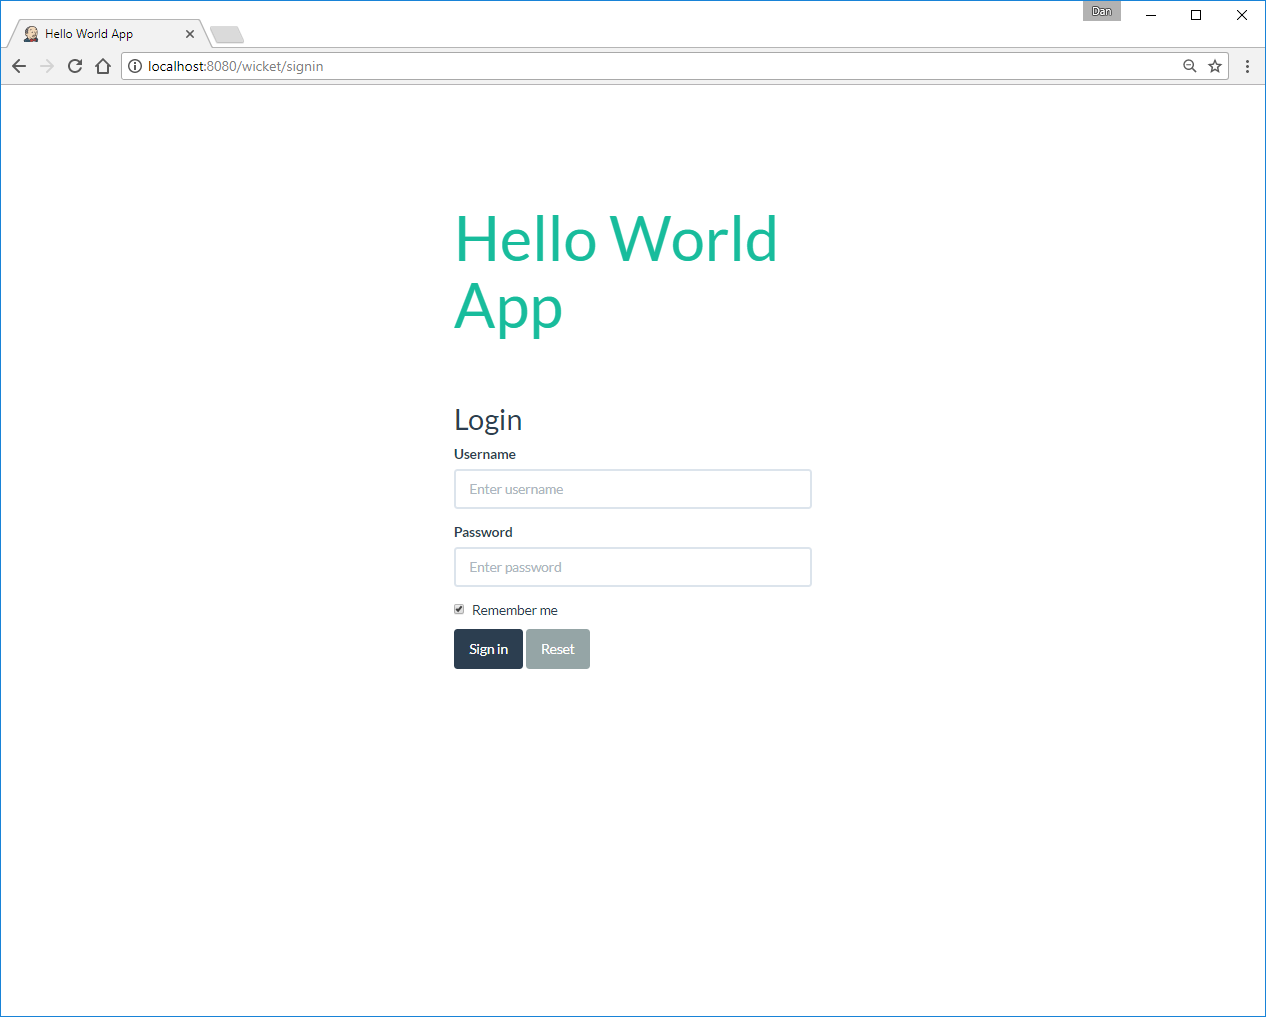Bookmark this page with the star
This screenshot has height=1017, width=1266.
1215,66
